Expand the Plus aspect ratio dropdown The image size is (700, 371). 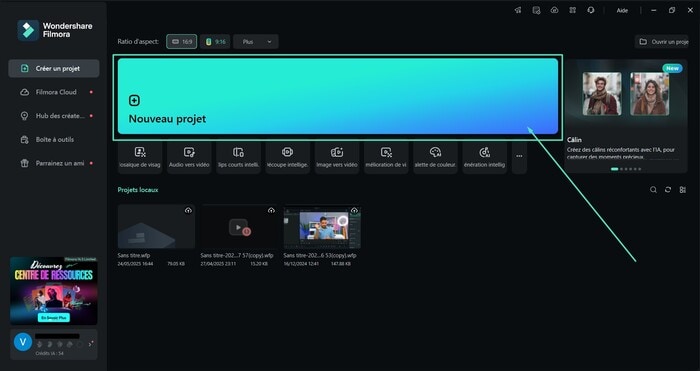pos(256,42)
